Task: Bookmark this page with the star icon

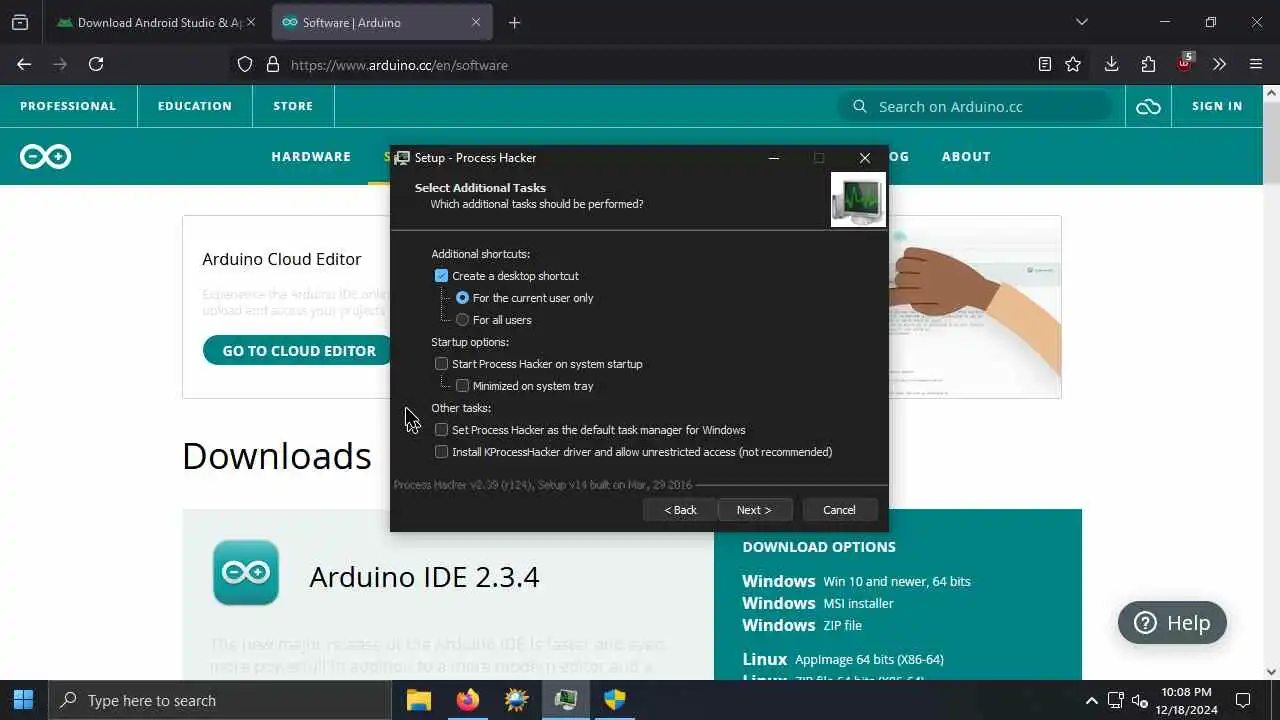Action: (x=1073, y=64)
